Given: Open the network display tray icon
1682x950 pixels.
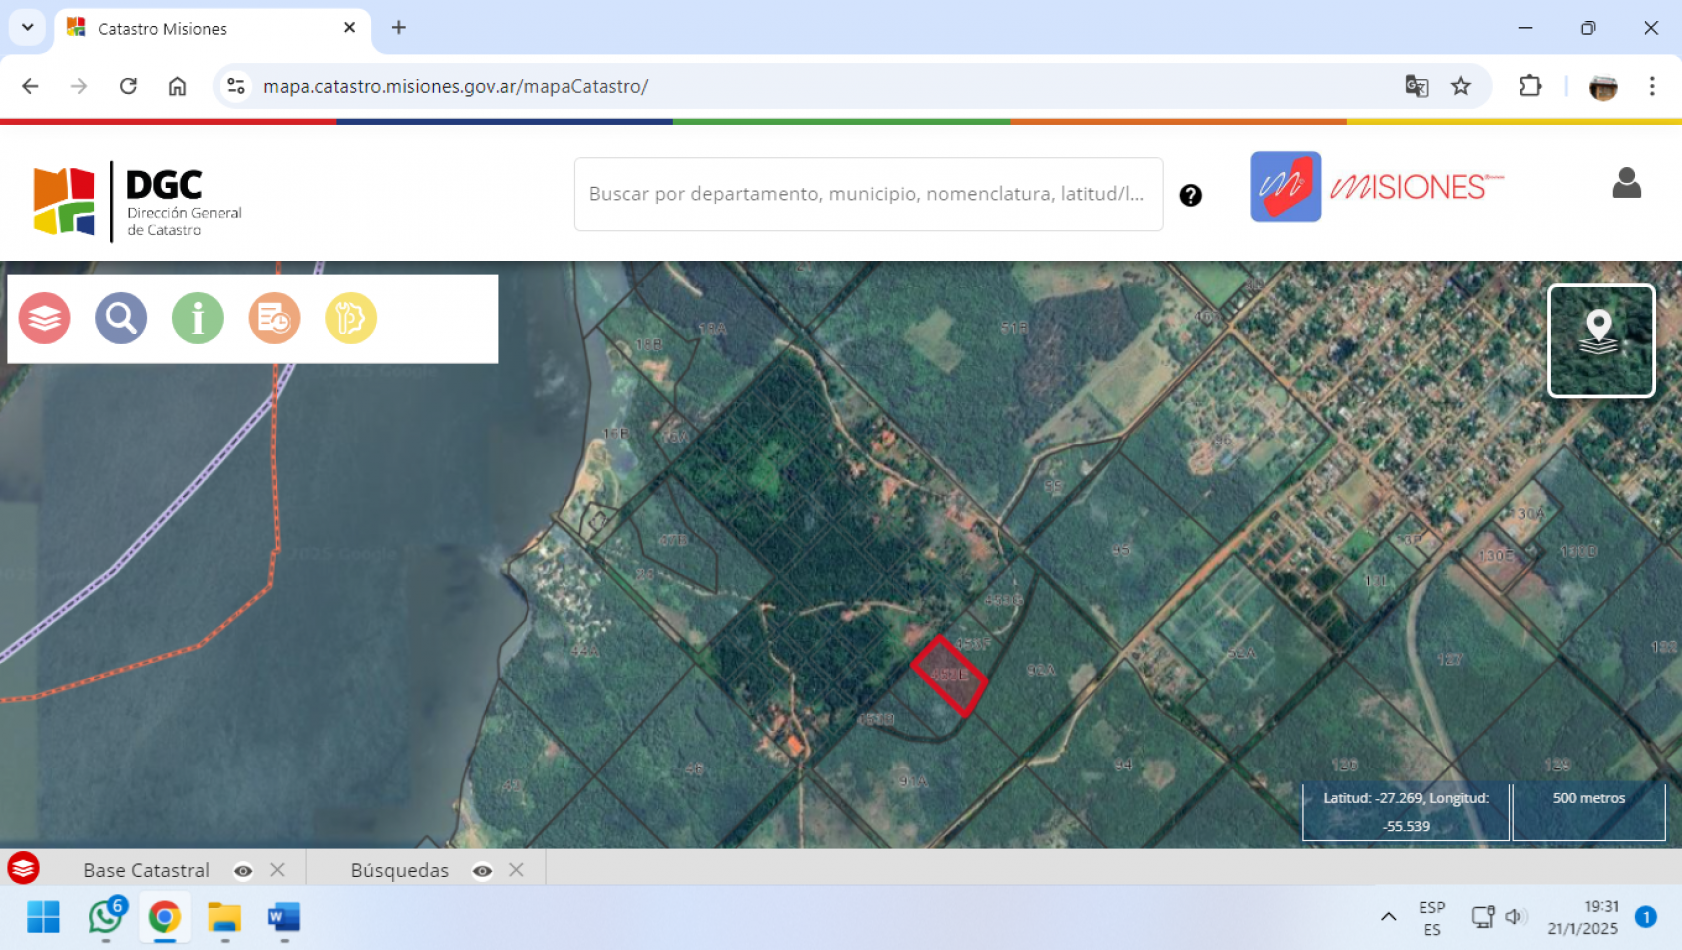Looking at the screenshot, I should pos(1483,916).
